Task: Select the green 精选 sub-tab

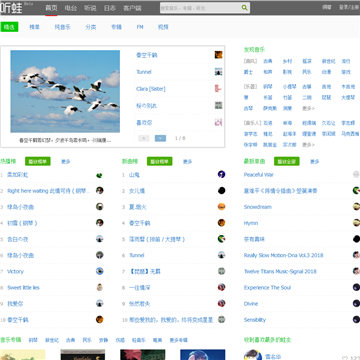Action: click(x=9, y=27)
